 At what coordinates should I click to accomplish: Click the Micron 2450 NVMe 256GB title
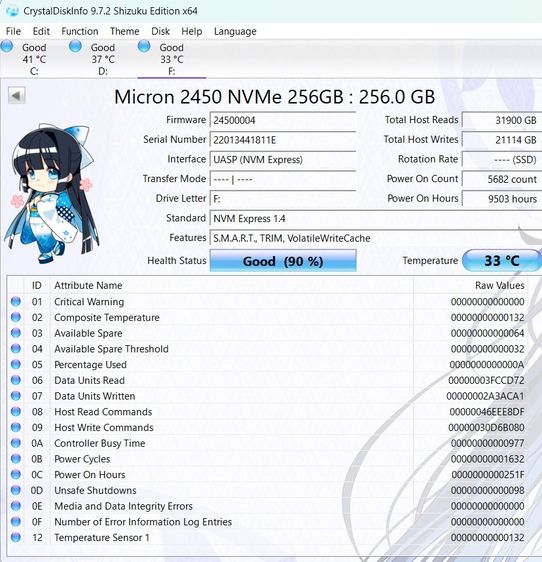[x=275, y=97]
